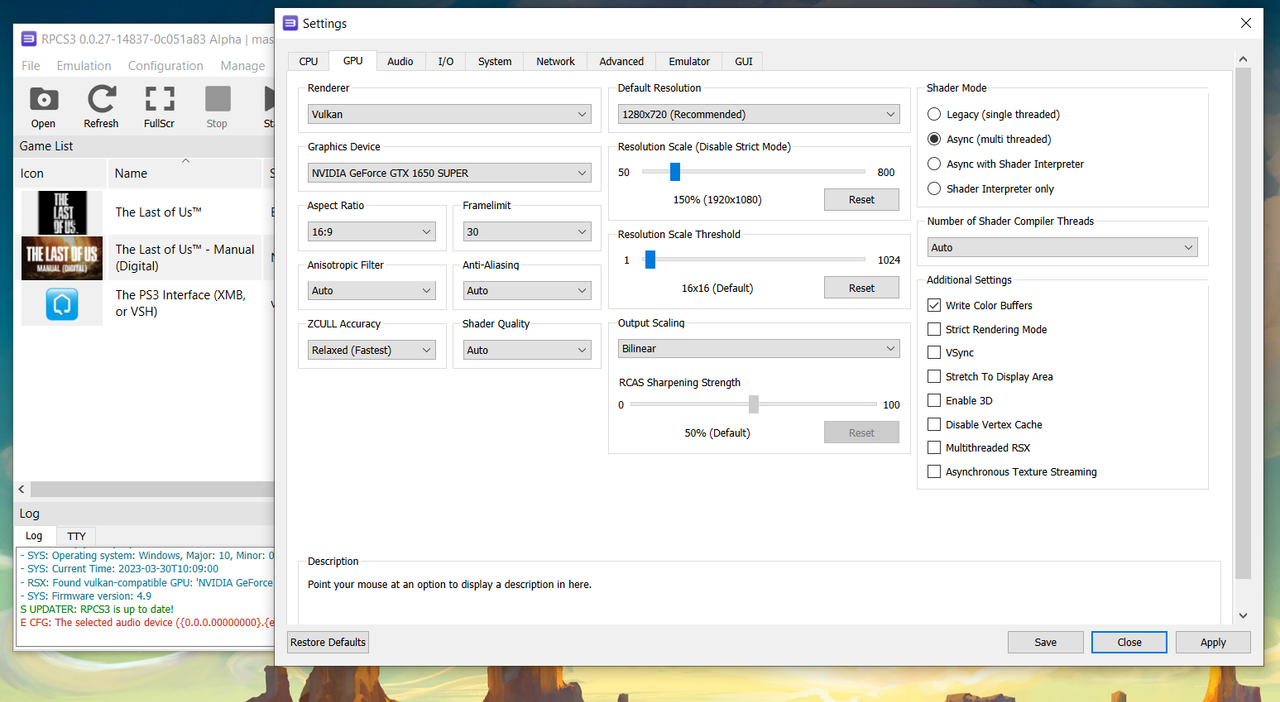1280x702 pixels.
Task: Open the Renderer dropdown showing Vulkan
Action: coord(450,115)
